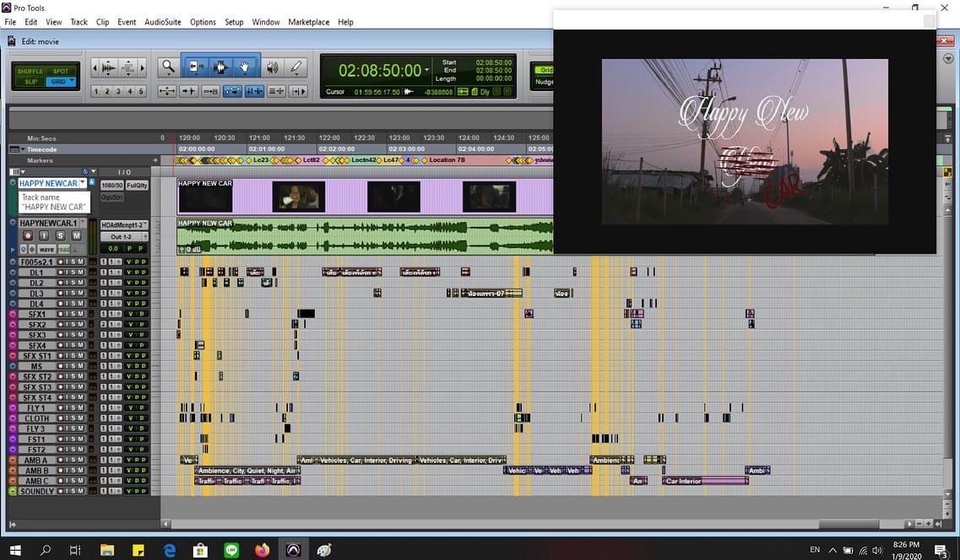
Task: Solo the HAPYNEWCAR.1 track
Action: [60, 236]
